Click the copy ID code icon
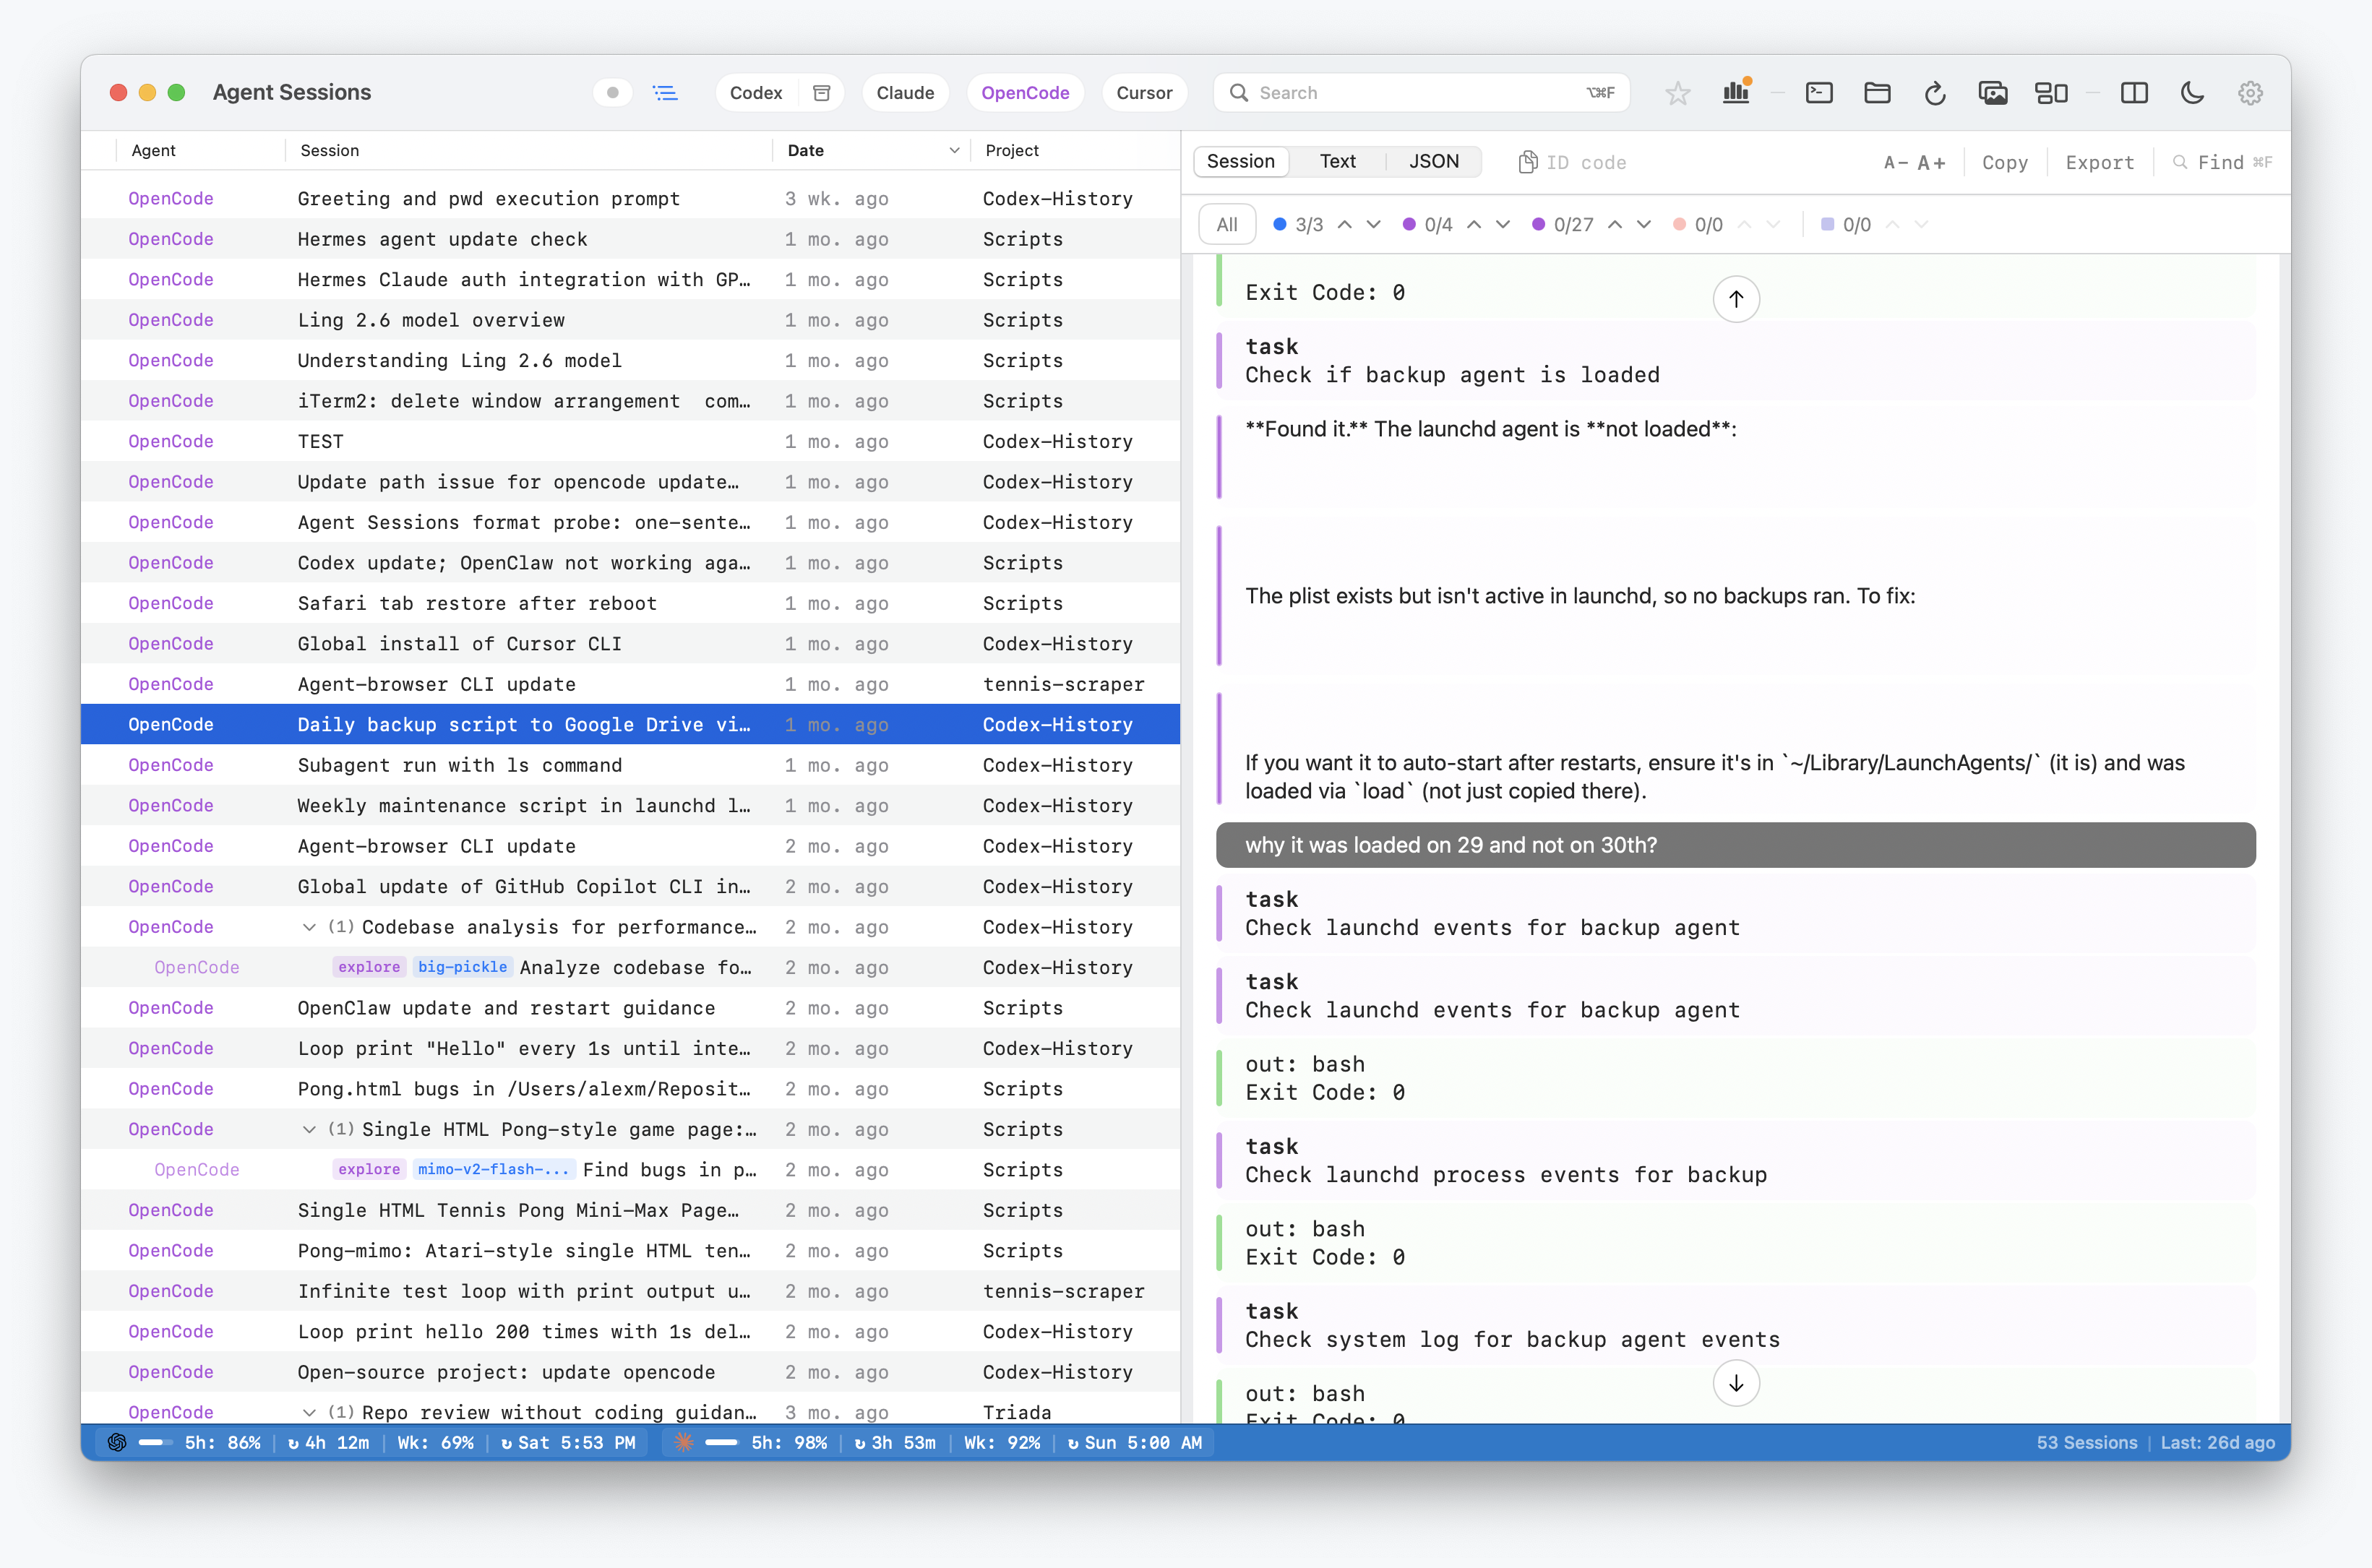Image resolution: width=2372 pixels, height=1568 pixels. (x=1527, y=162)
